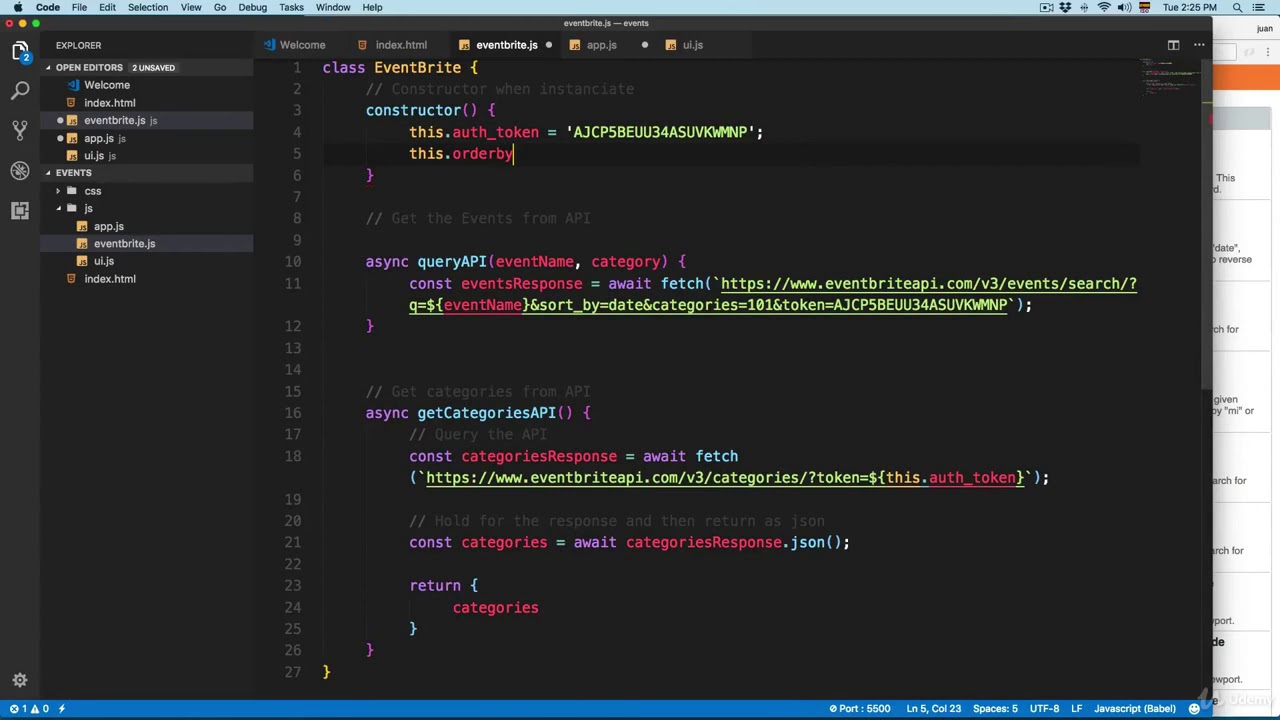This screenshot has height=720, width=1280.
Task: Open the macOS Notification Center
Action: (1259, 7)
